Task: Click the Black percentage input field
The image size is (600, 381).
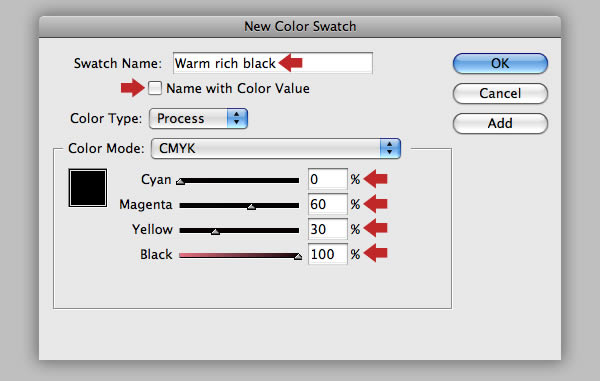Action: 328,254
